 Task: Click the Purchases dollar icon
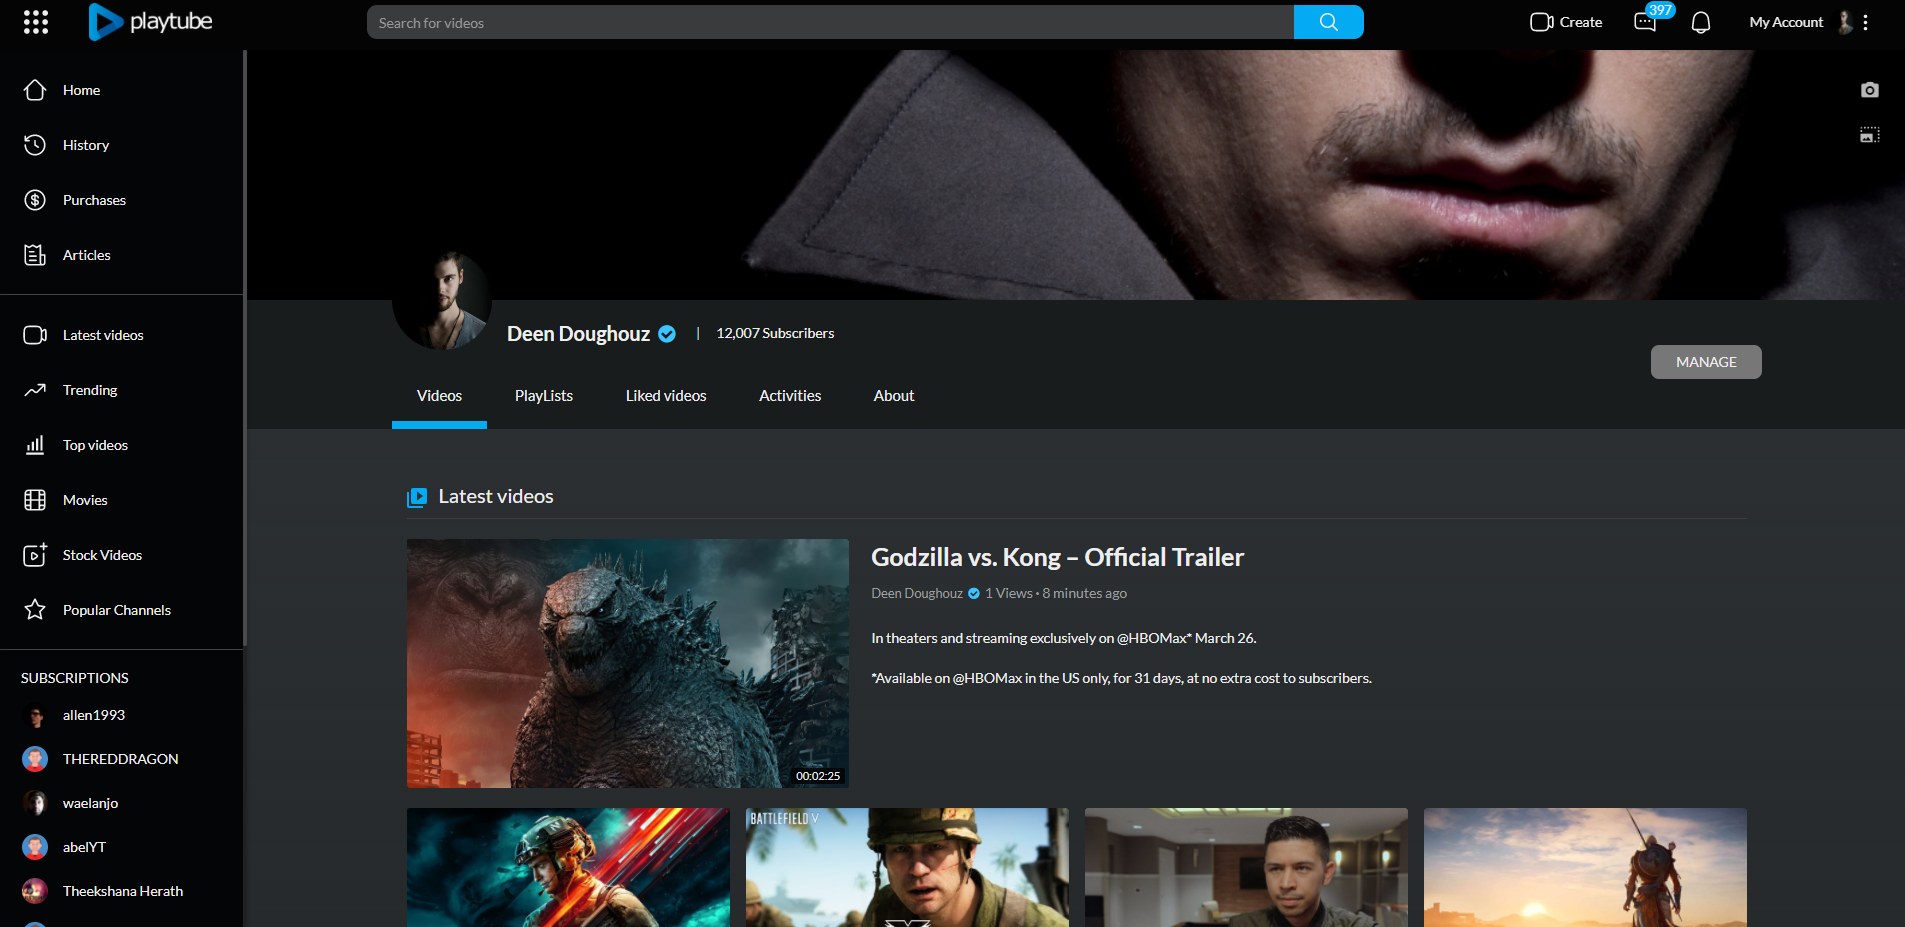click(x=35, y=200)
